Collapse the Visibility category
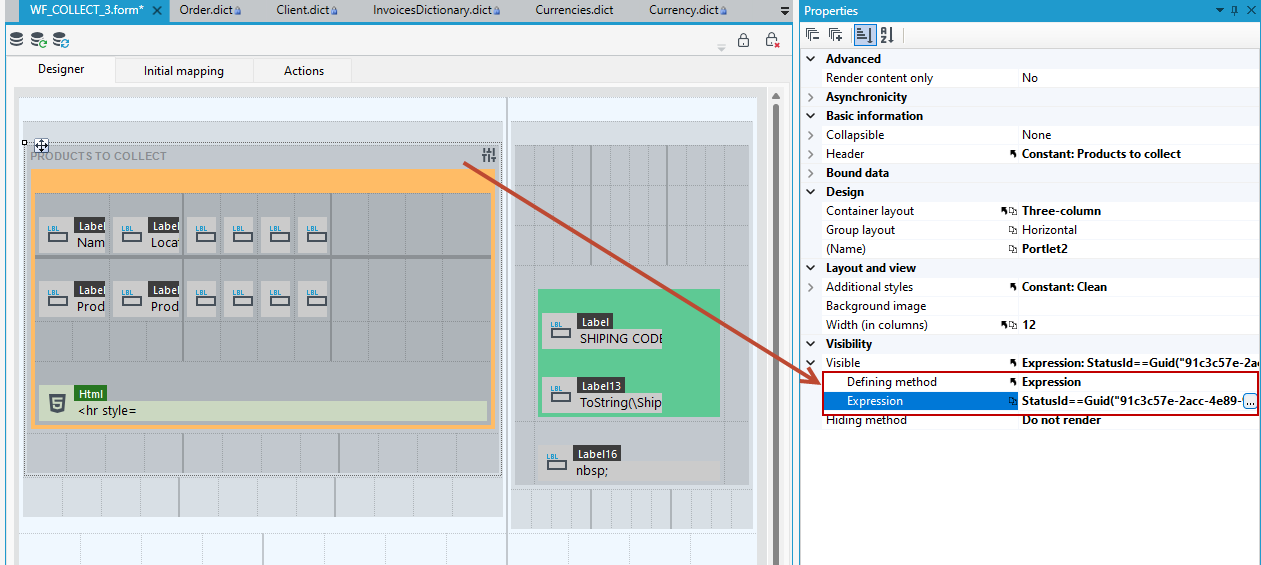 pos(811,344)
